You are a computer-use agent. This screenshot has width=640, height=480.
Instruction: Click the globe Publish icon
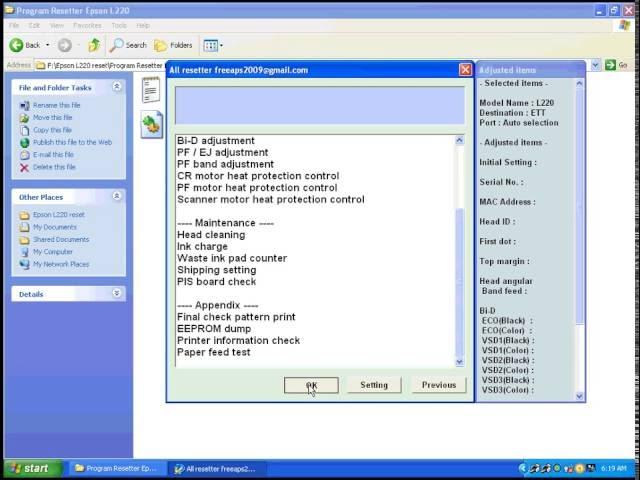24,143
